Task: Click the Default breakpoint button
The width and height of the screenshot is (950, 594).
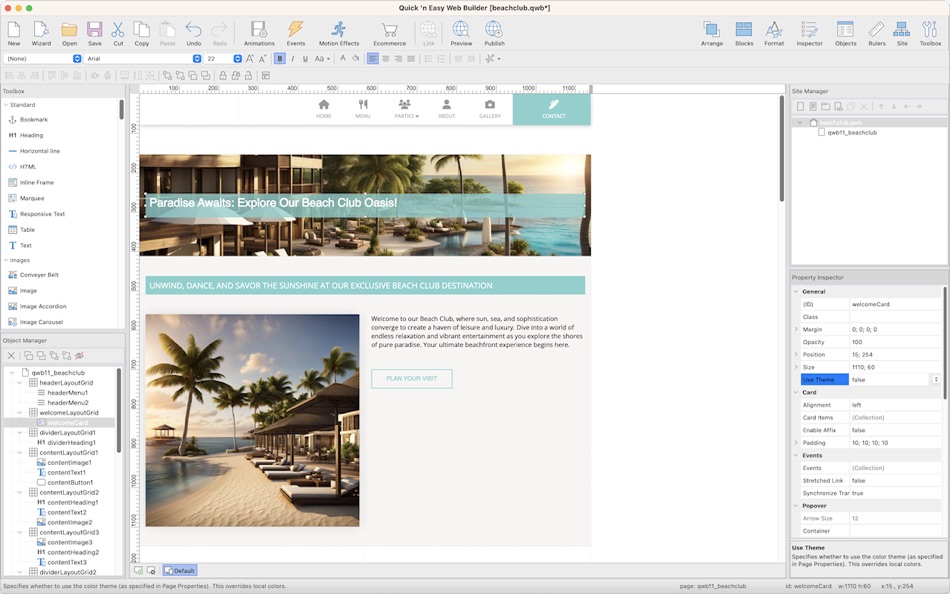Action: (x=180, y=570)
